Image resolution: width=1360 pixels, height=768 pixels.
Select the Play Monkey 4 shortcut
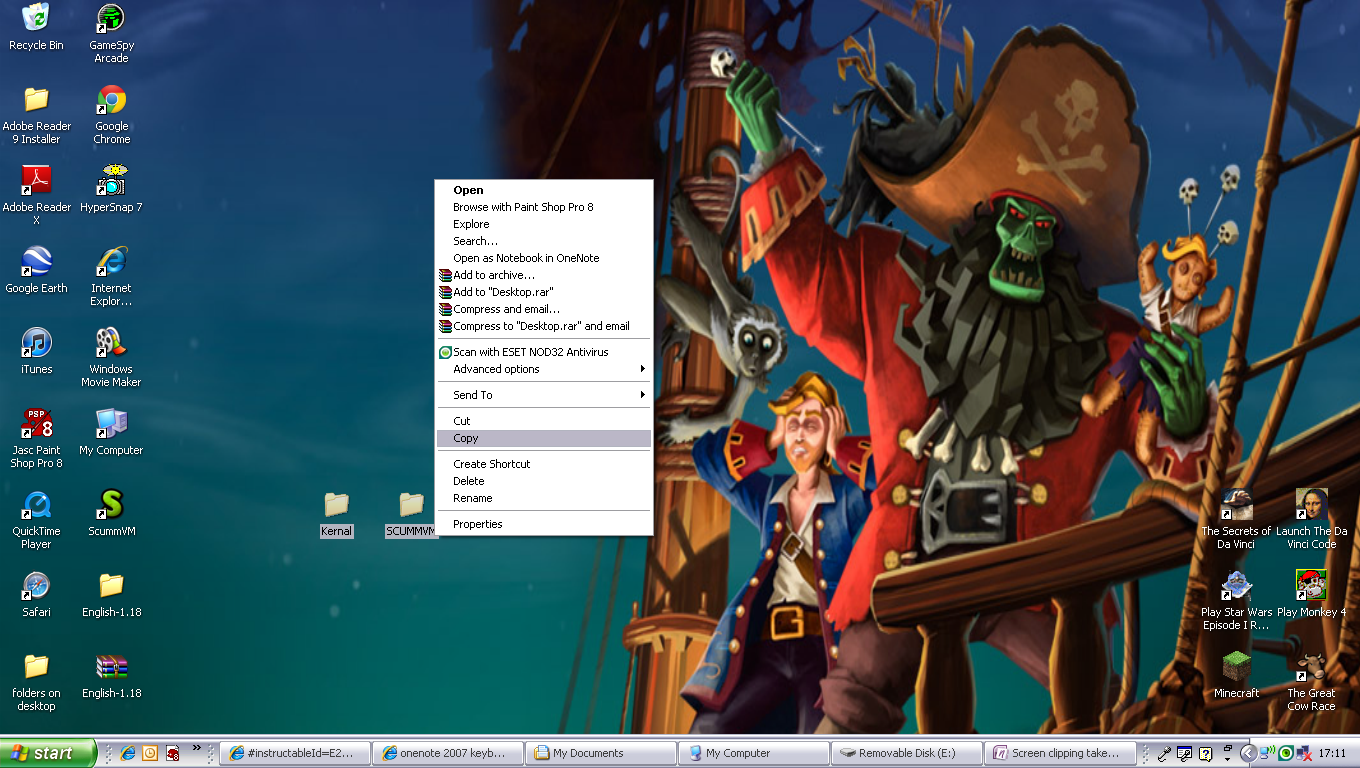click(1311, 594)
